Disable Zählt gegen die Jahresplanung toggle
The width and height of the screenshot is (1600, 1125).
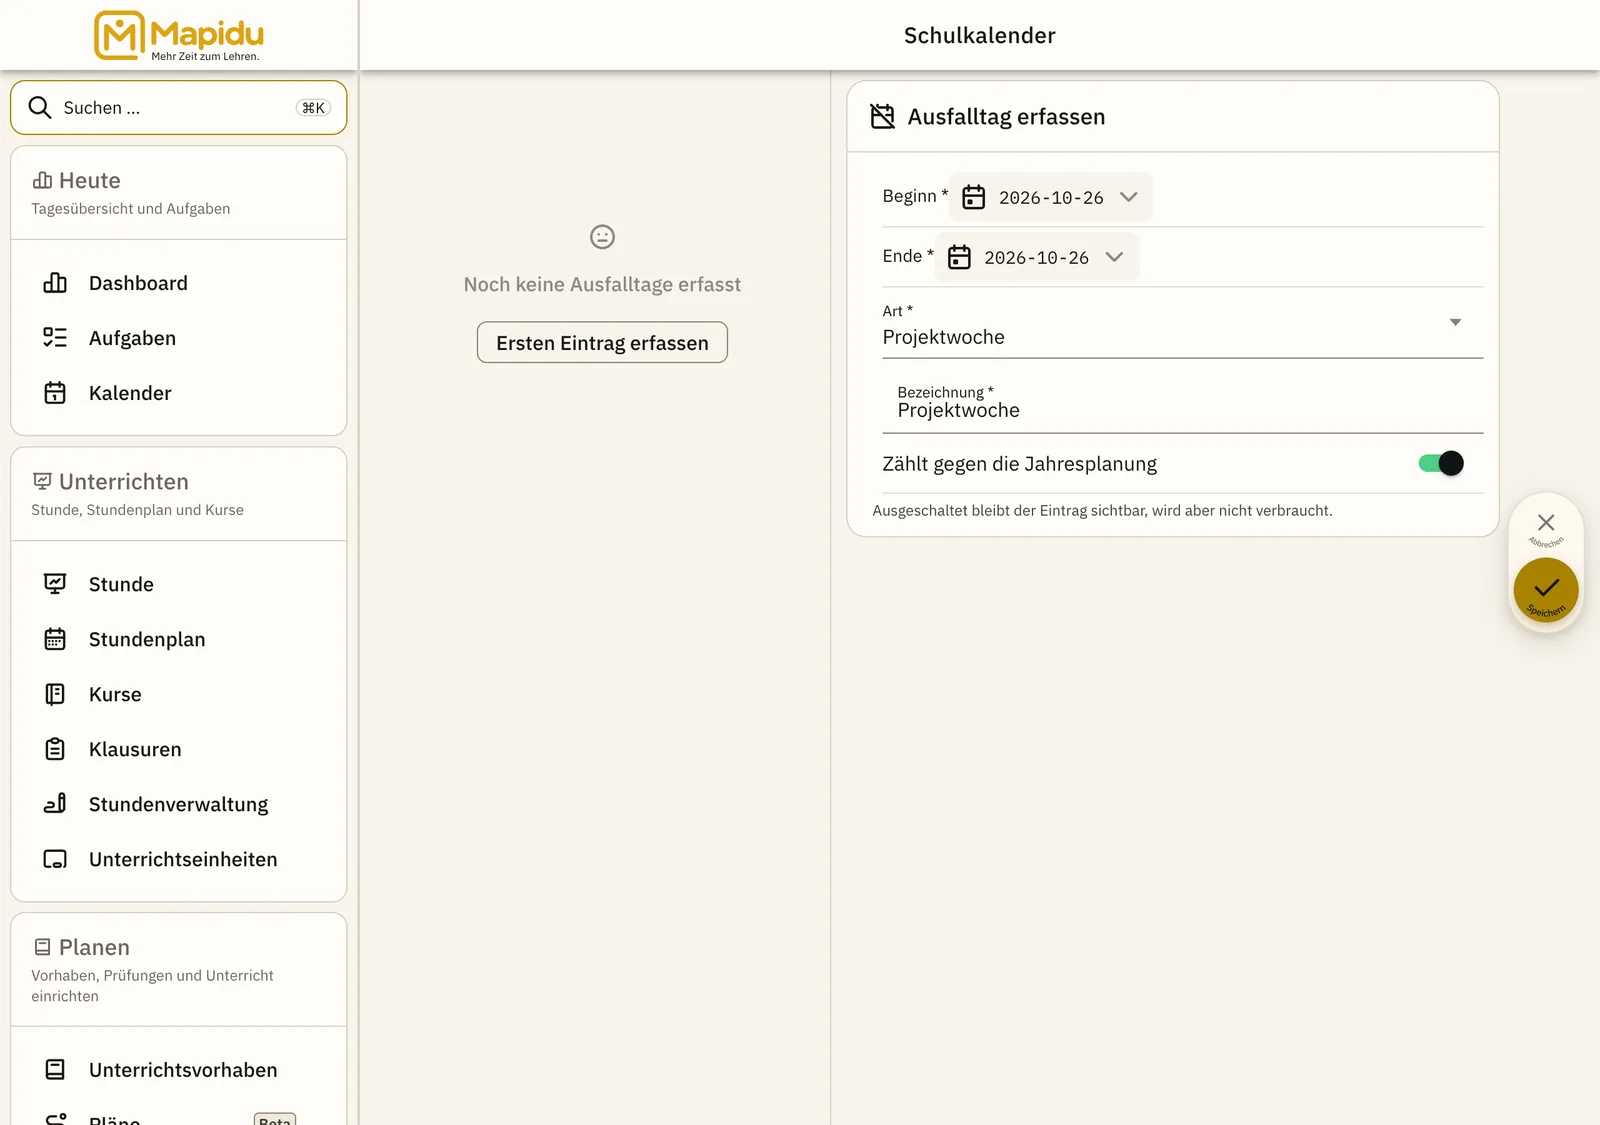coord(1441,463)
